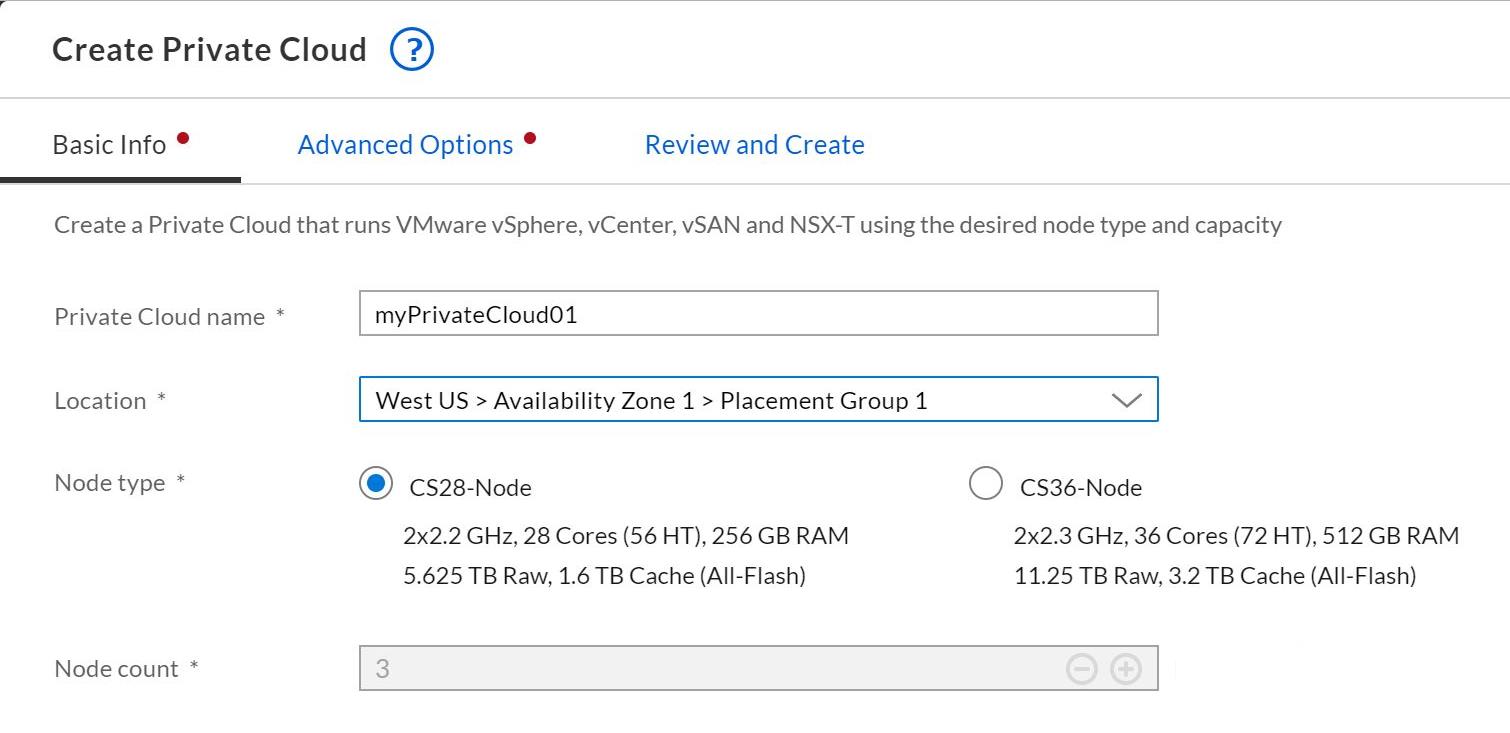Expand the Location chevron arrow

pos(1126,401)
